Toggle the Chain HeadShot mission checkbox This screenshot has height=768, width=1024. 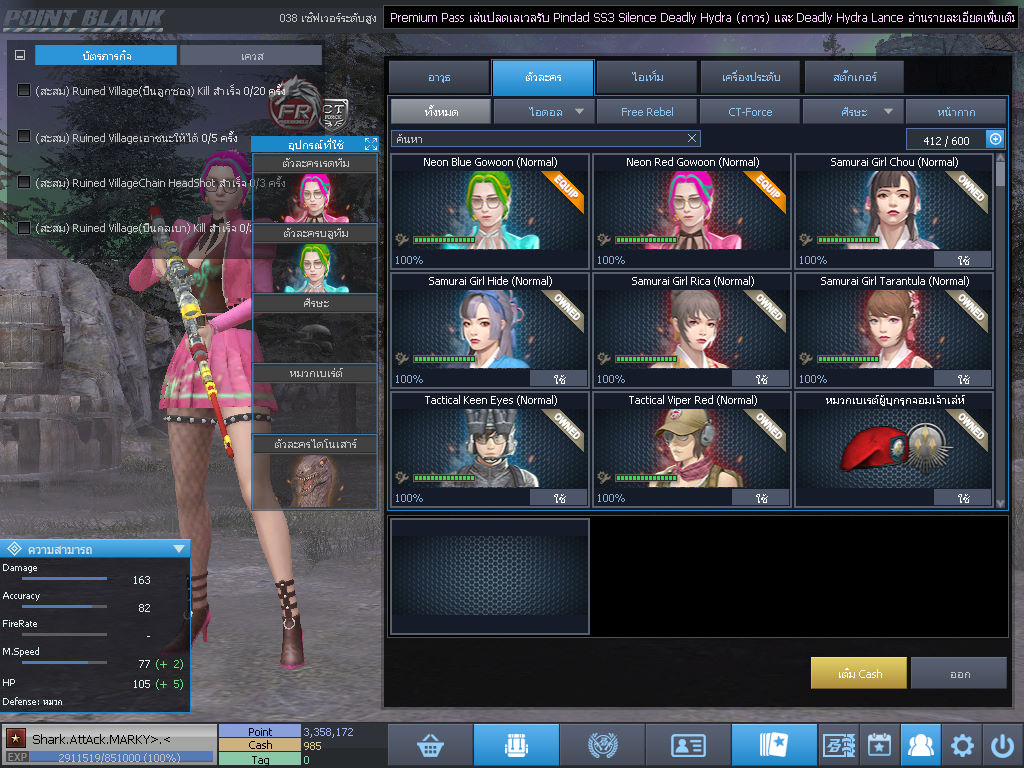coord(24,182)
